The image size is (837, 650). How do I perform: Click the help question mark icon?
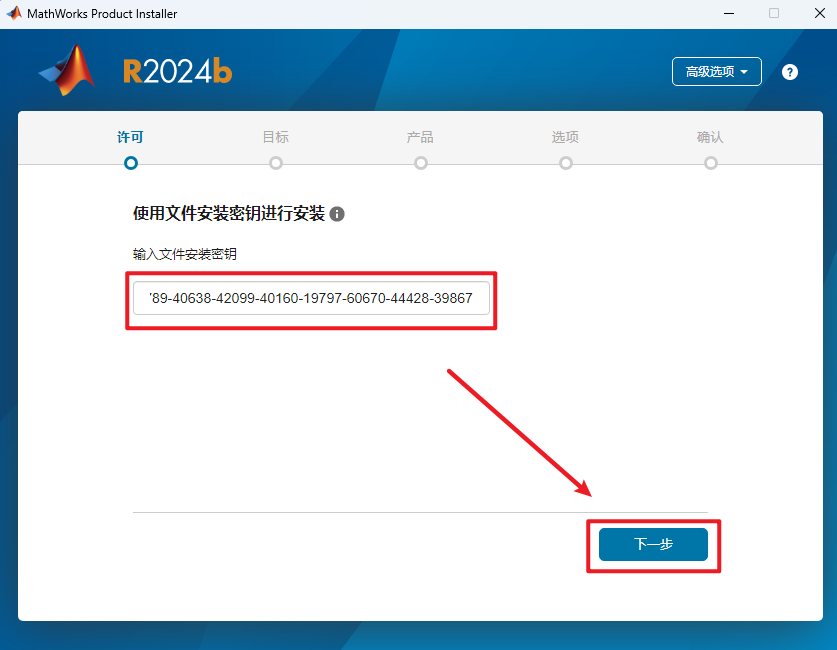pyautogui.click(x=789, y=72)
